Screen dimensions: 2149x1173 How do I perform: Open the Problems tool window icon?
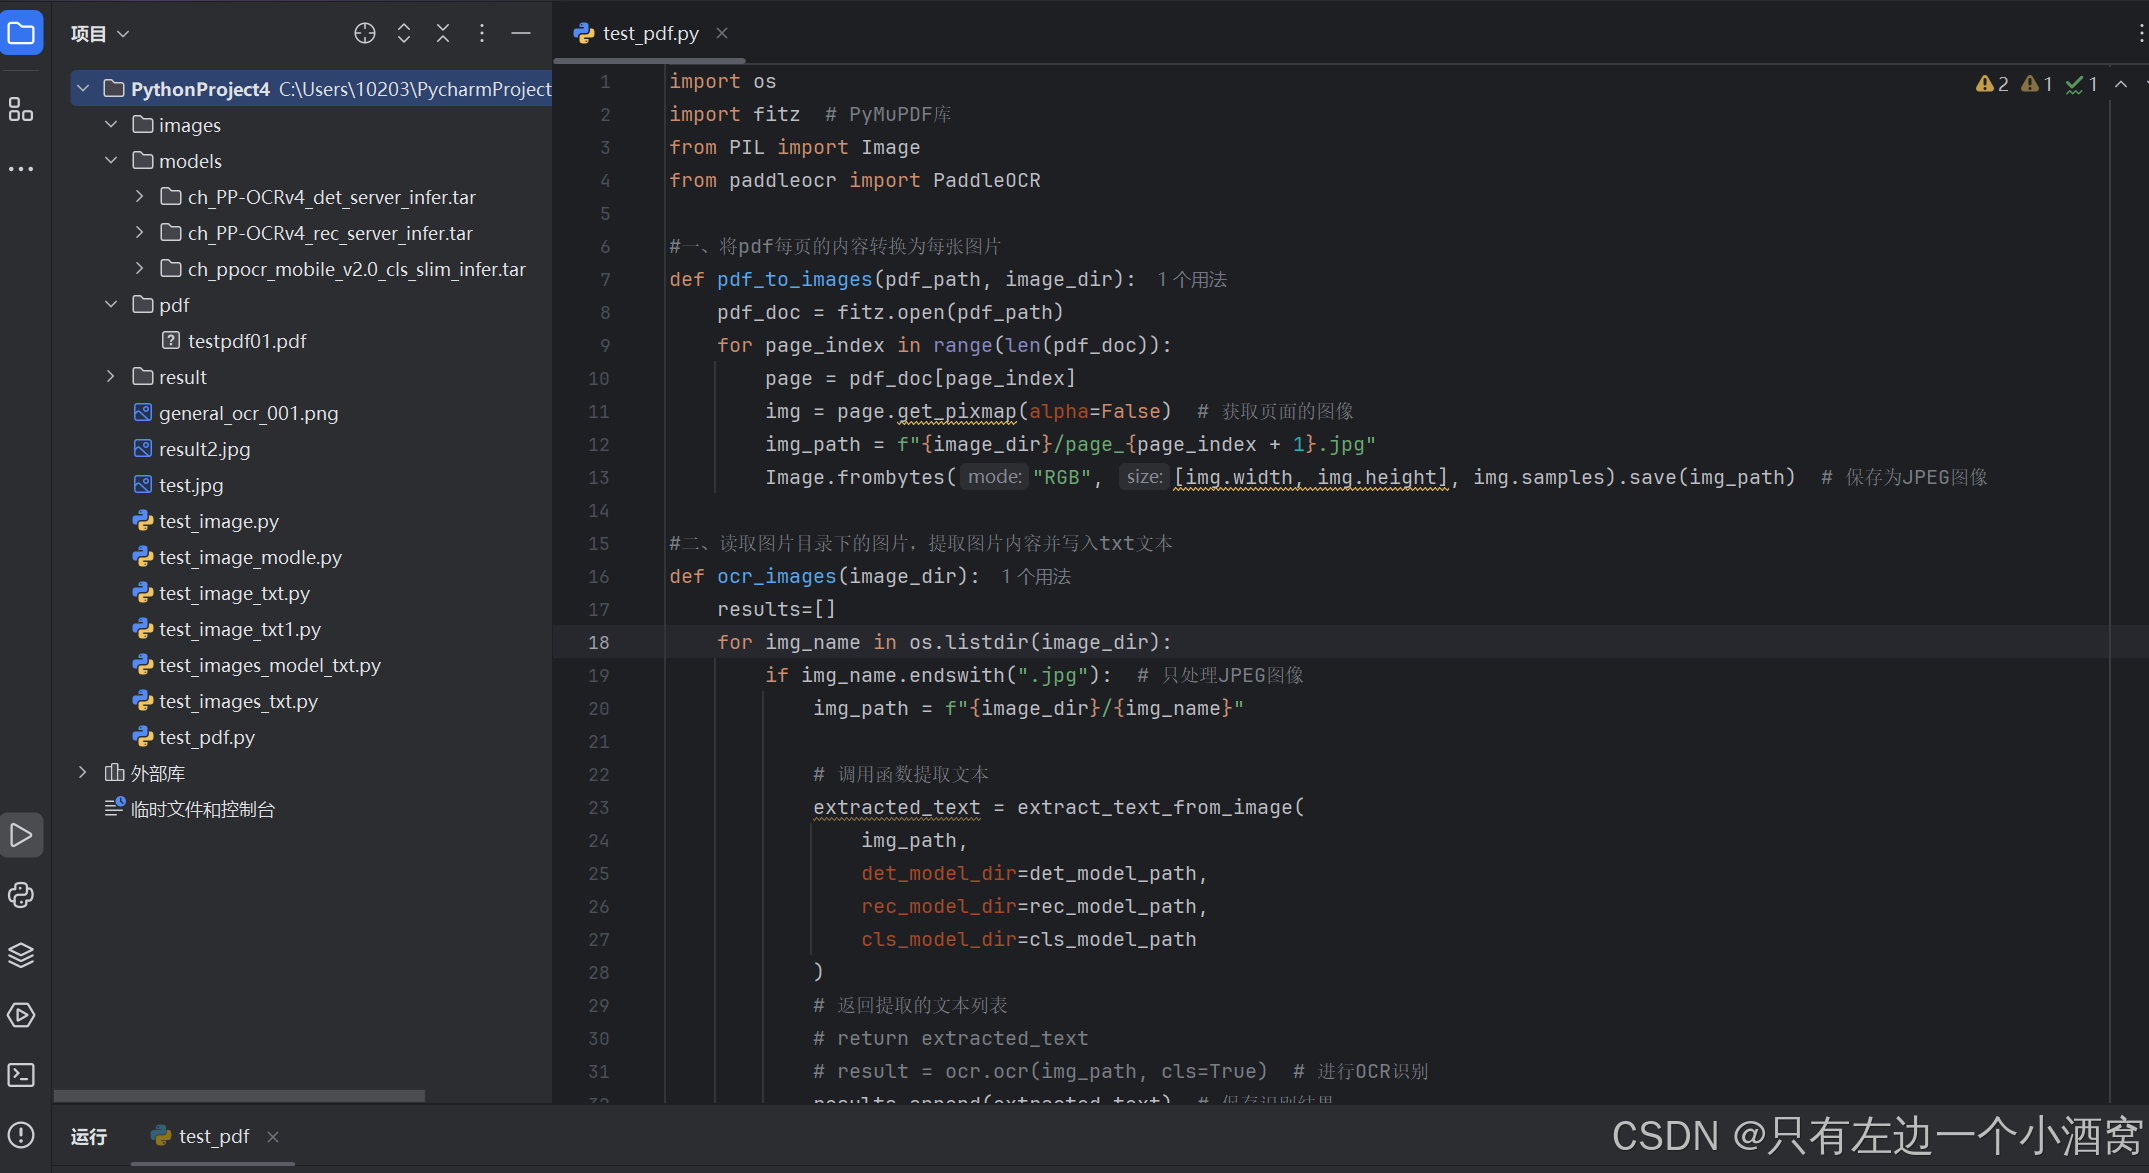[x=21, y=1135]
